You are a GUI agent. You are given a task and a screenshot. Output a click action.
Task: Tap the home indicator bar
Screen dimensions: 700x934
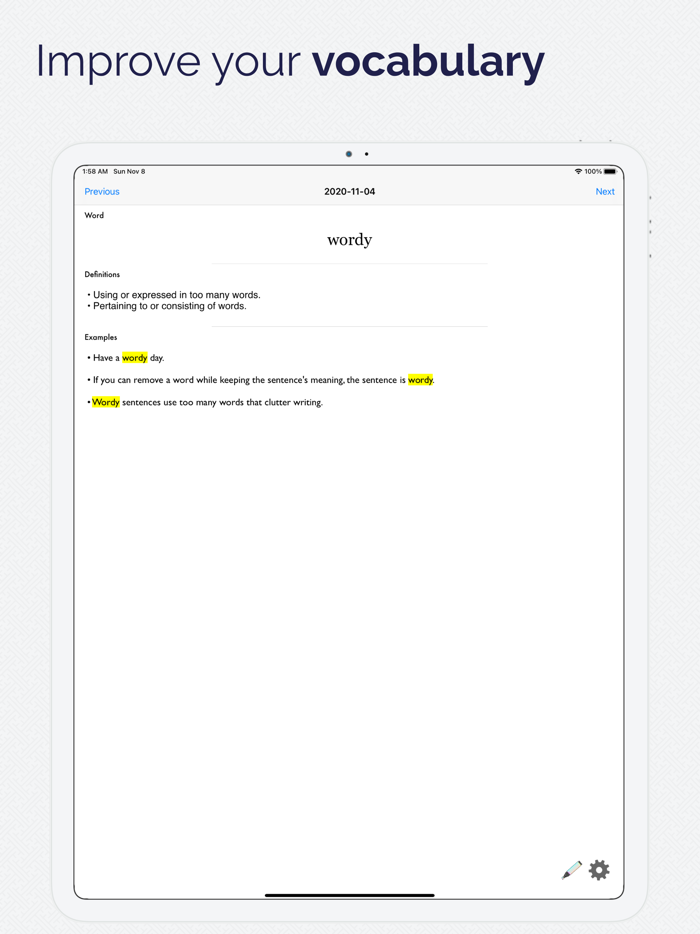pyautogui.click(x=350, y=895)
